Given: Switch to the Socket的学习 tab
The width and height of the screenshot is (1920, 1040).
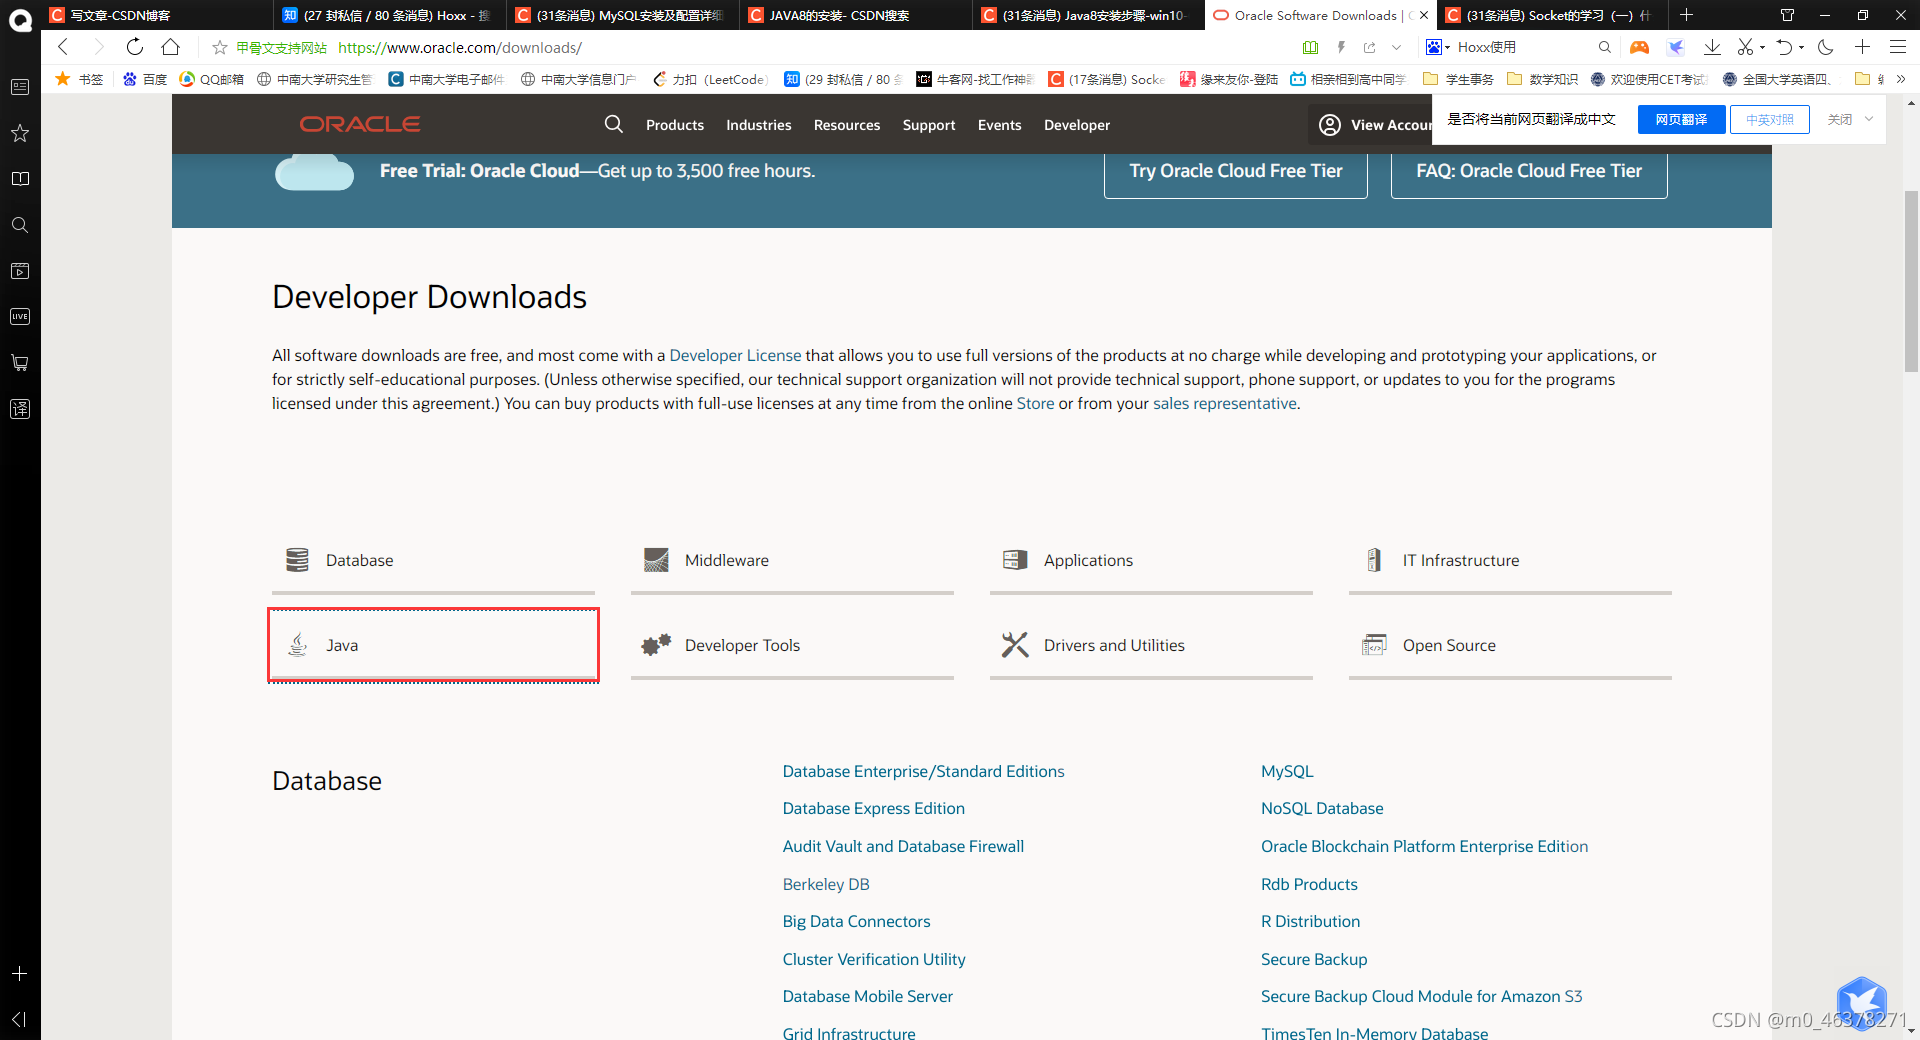Looking at the screenshot, I should (1551, 15).
